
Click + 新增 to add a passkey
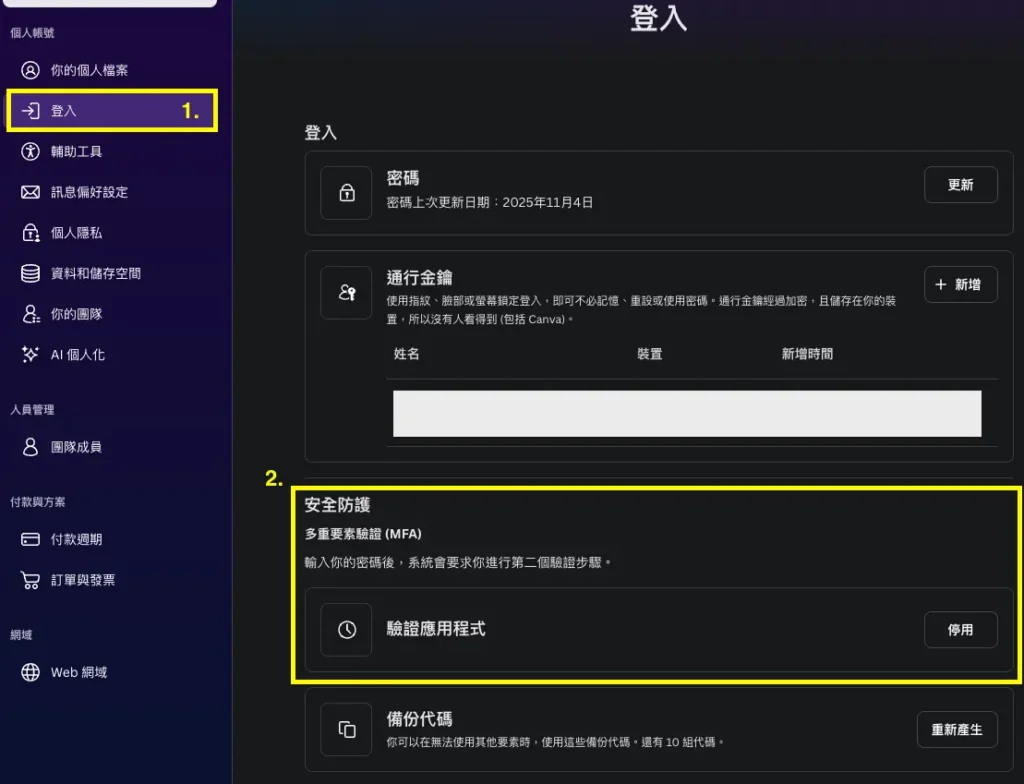click(961, 284)
